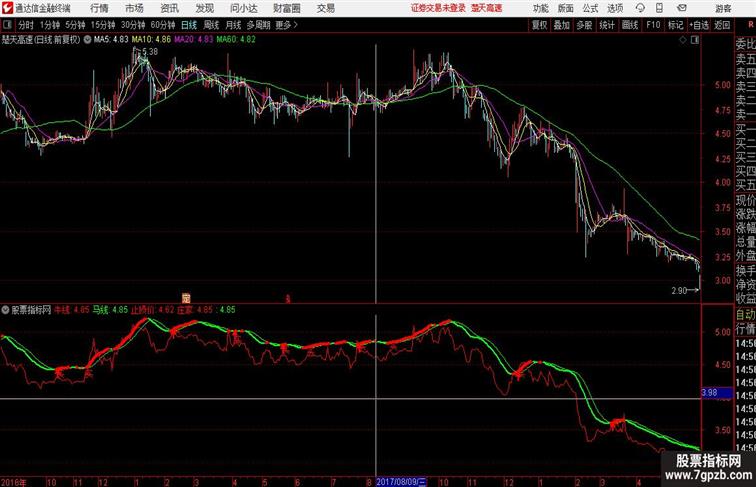This screenshot has height=487, width=756.
Task: Open F10 company info button
Action: coord(653,25)
